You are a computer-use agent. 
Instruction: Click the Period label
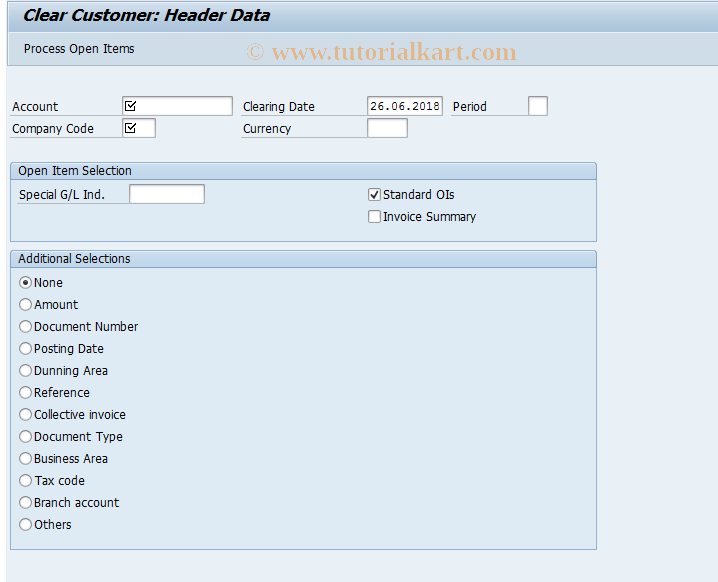click(x=469, y=107)
